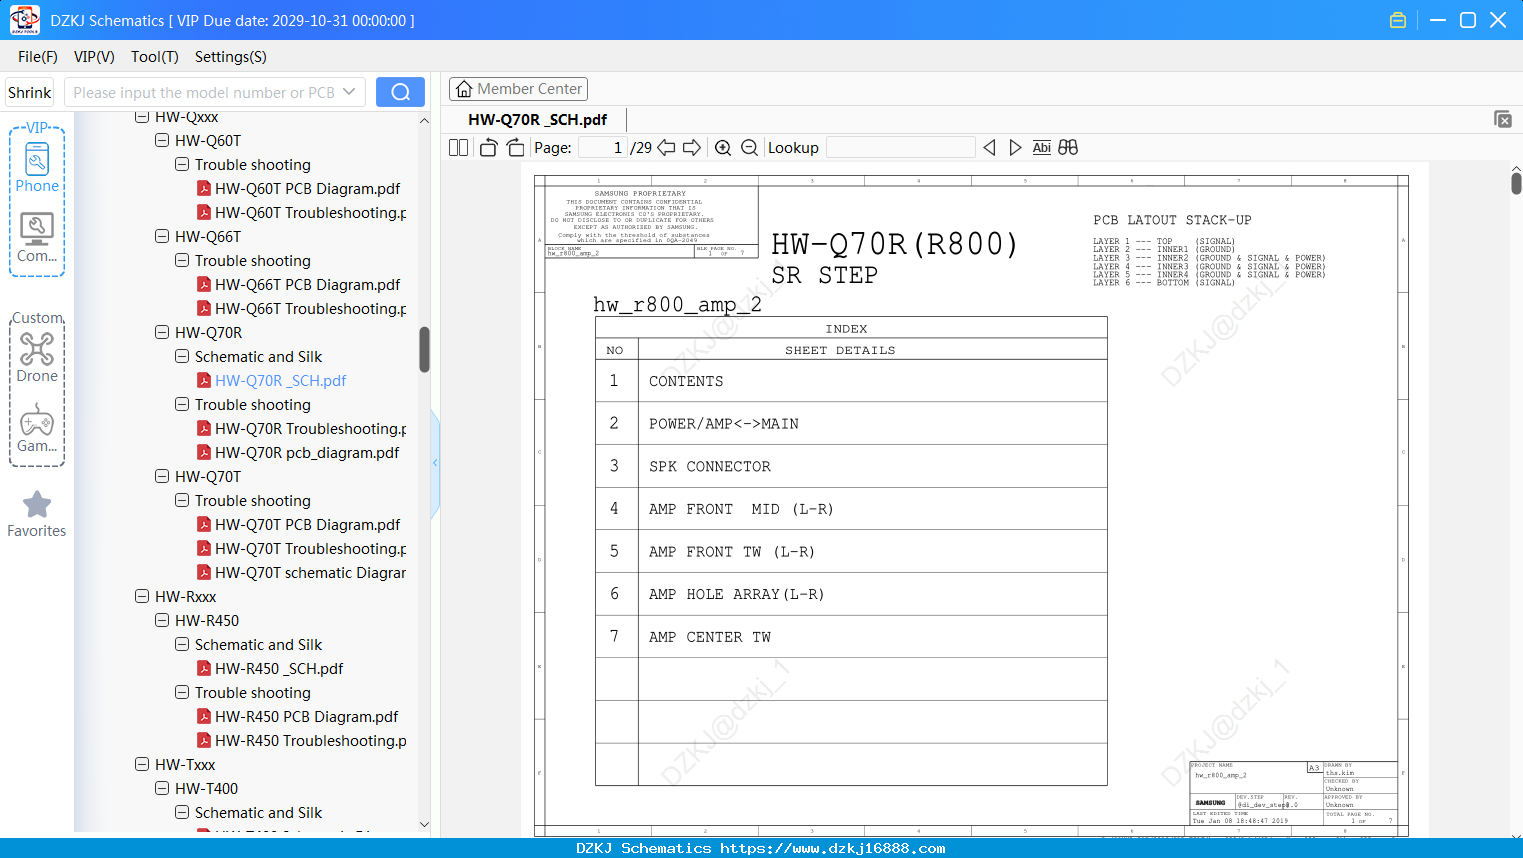
Task: Collapse the HW-T400 node
Action: point(162,789)
